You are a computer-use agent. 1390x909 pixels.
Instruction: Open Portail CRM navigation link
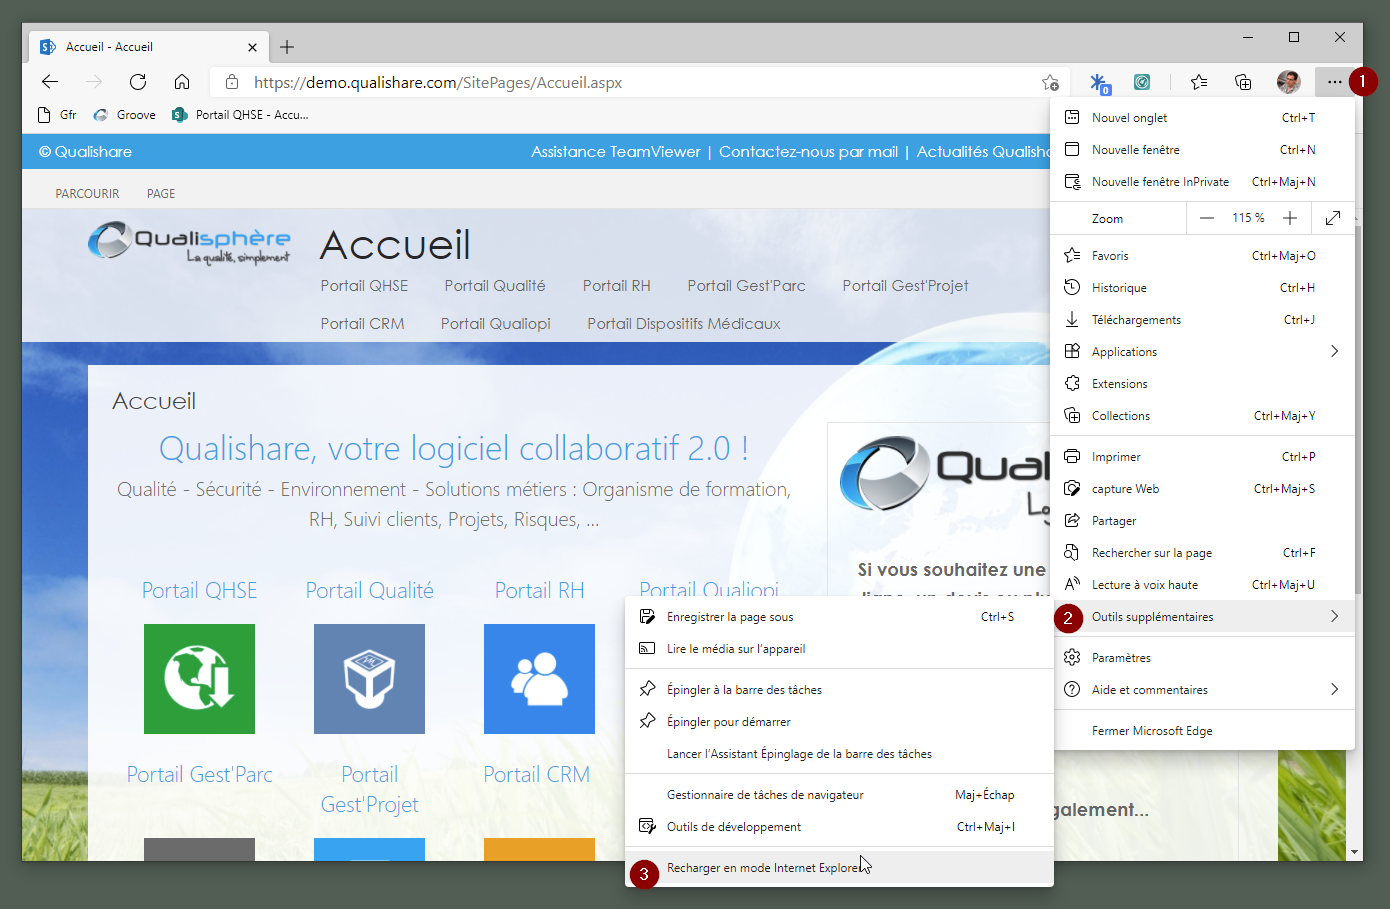point(362,324)
